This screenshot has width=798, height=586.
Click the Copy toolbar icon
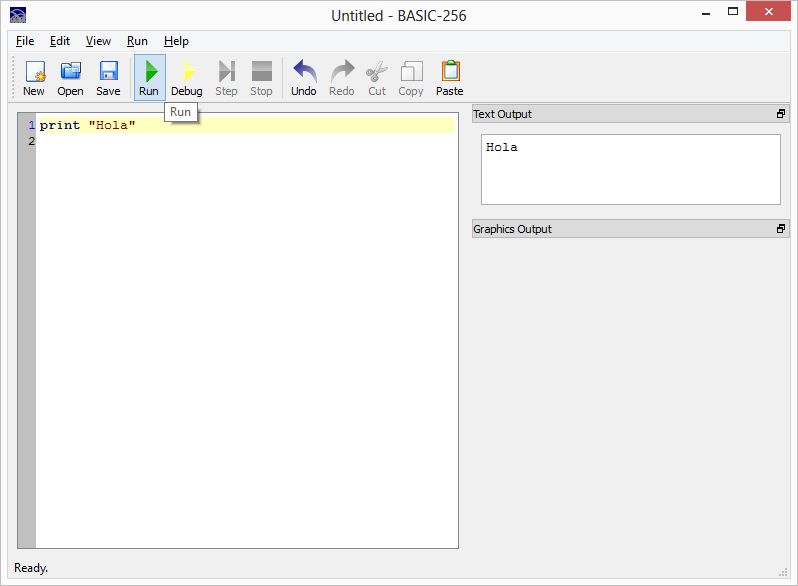pyautogui.click(x=411, y=77)
